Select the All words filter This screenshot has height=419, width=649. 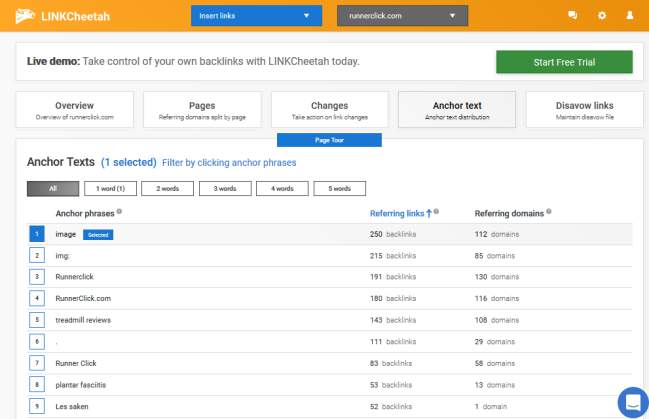click(x=53, y=188)
